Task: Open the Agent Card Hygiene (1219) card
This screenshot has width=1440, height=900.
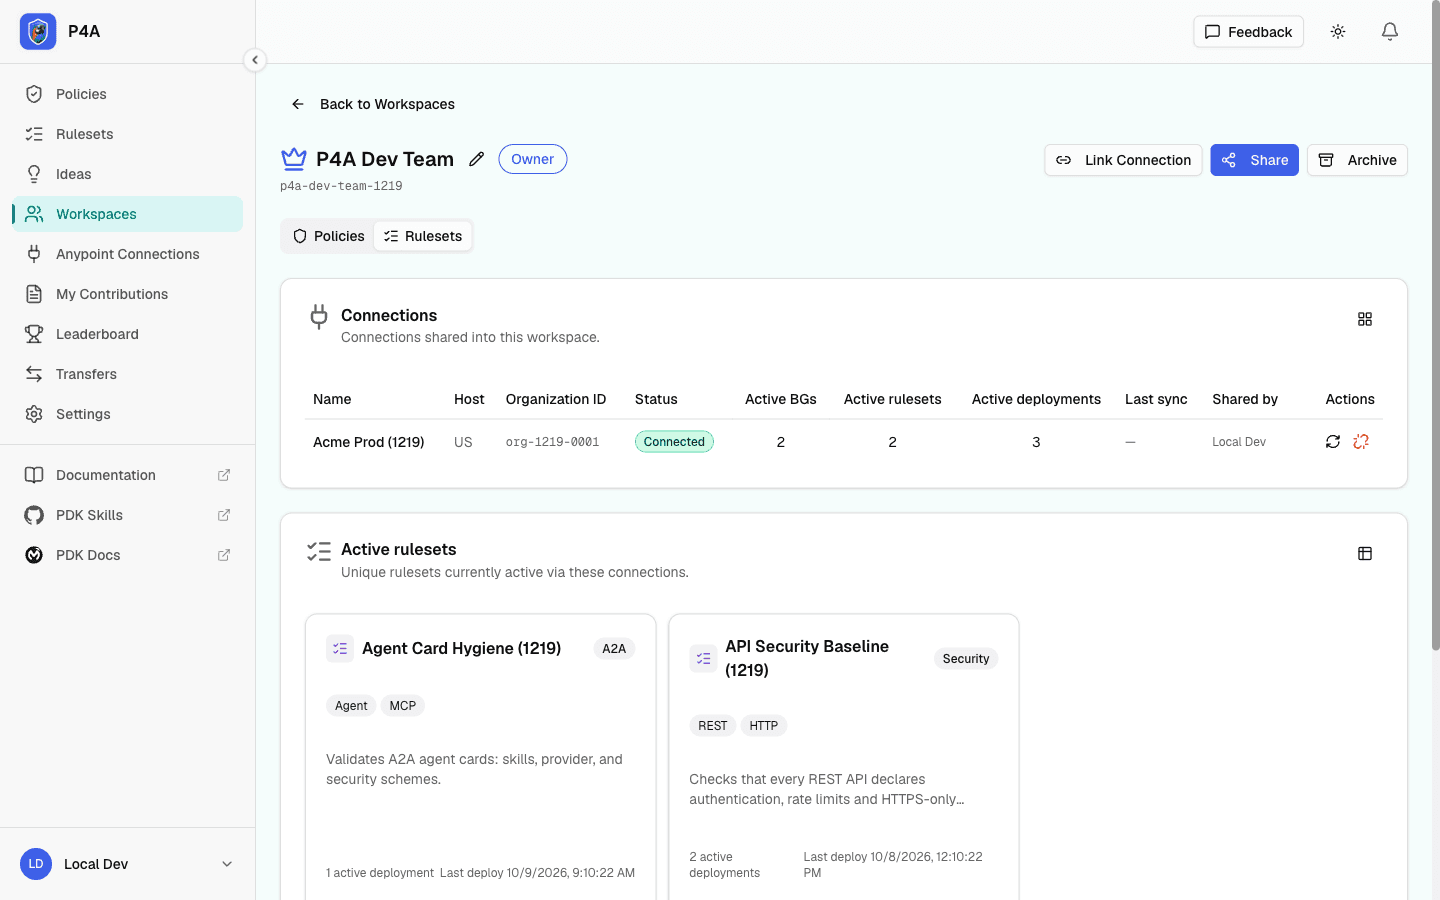Action: [x=481, y=757]
